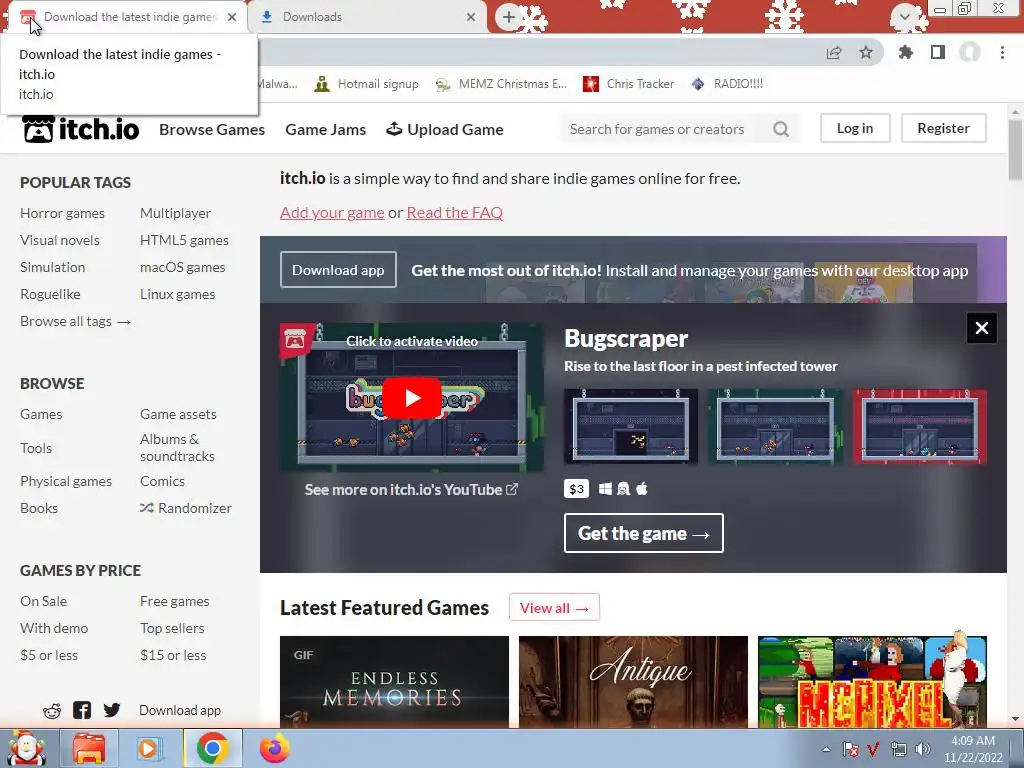Open Game assets category
This screenshot has width=1024, height=768.
point(178,414)
